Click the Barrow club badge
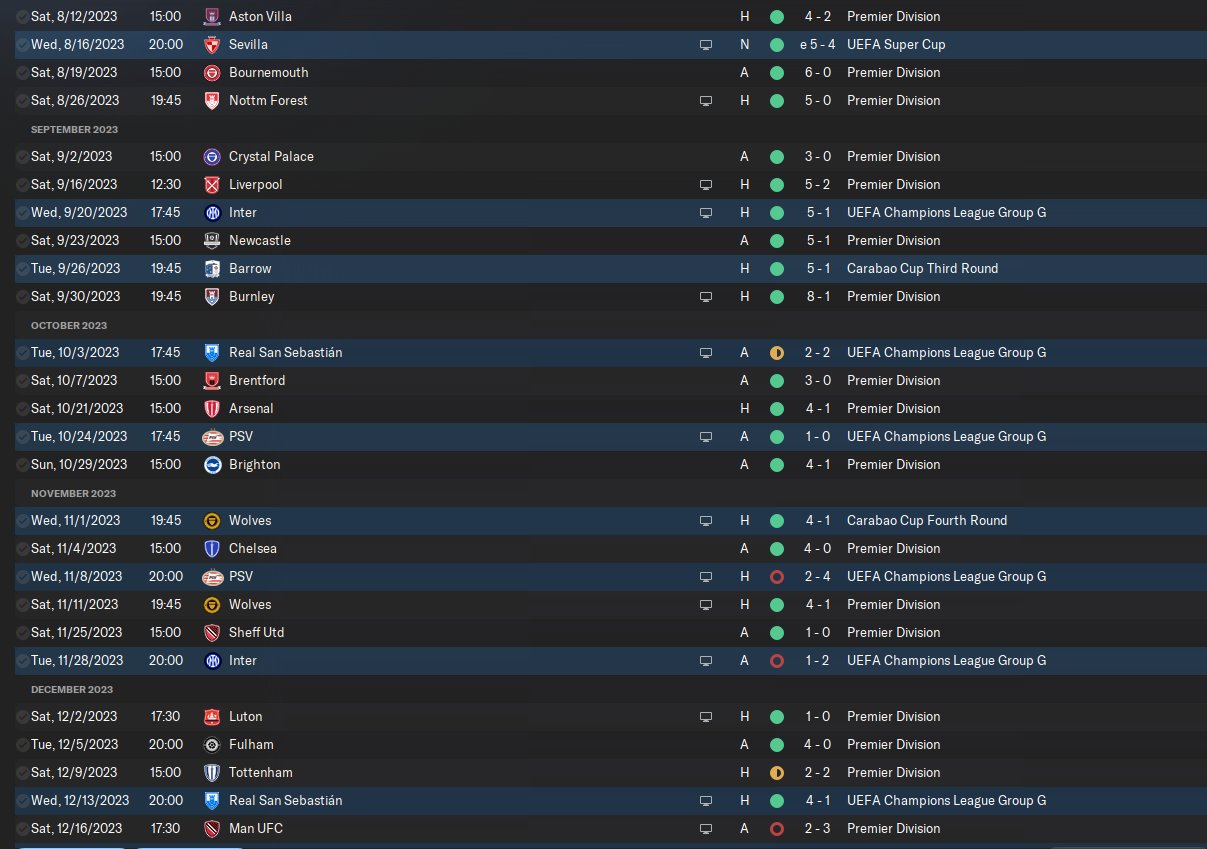1207x849 pixels. (x=211, y=269)
